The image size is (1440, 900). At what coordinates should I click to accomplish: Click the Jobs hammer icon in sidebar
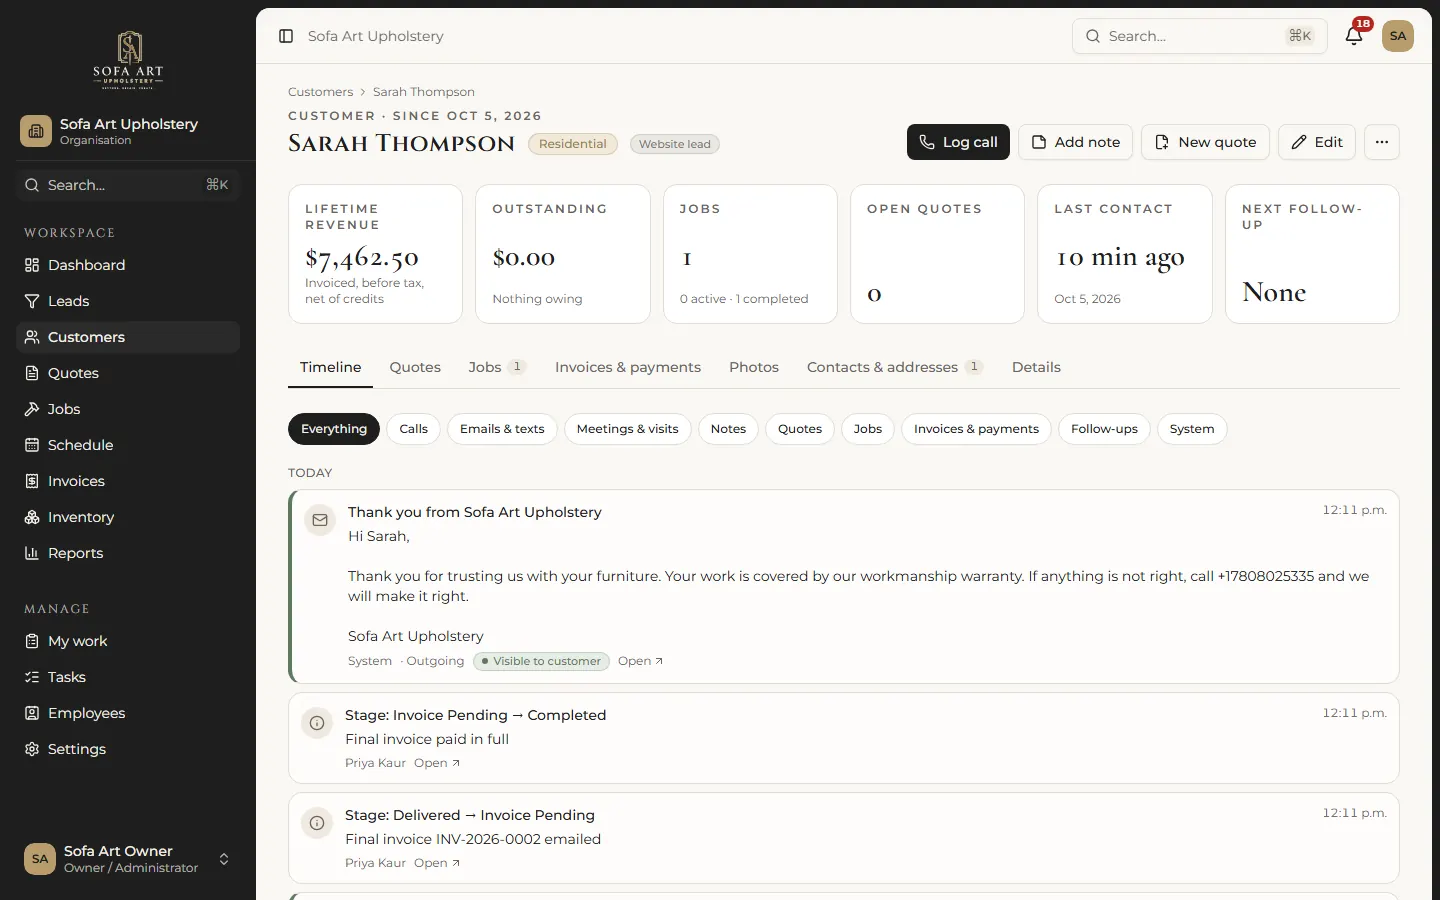point(32,409)
